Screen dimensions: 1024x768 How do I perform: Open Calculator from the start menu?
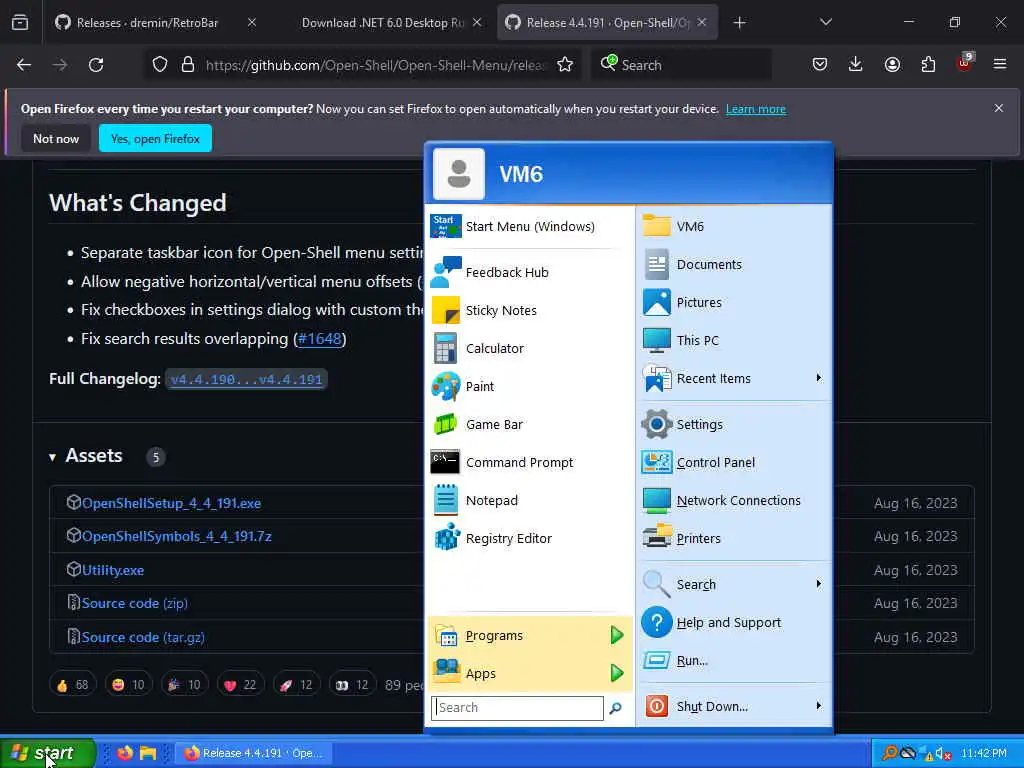(x=529, y=348)
